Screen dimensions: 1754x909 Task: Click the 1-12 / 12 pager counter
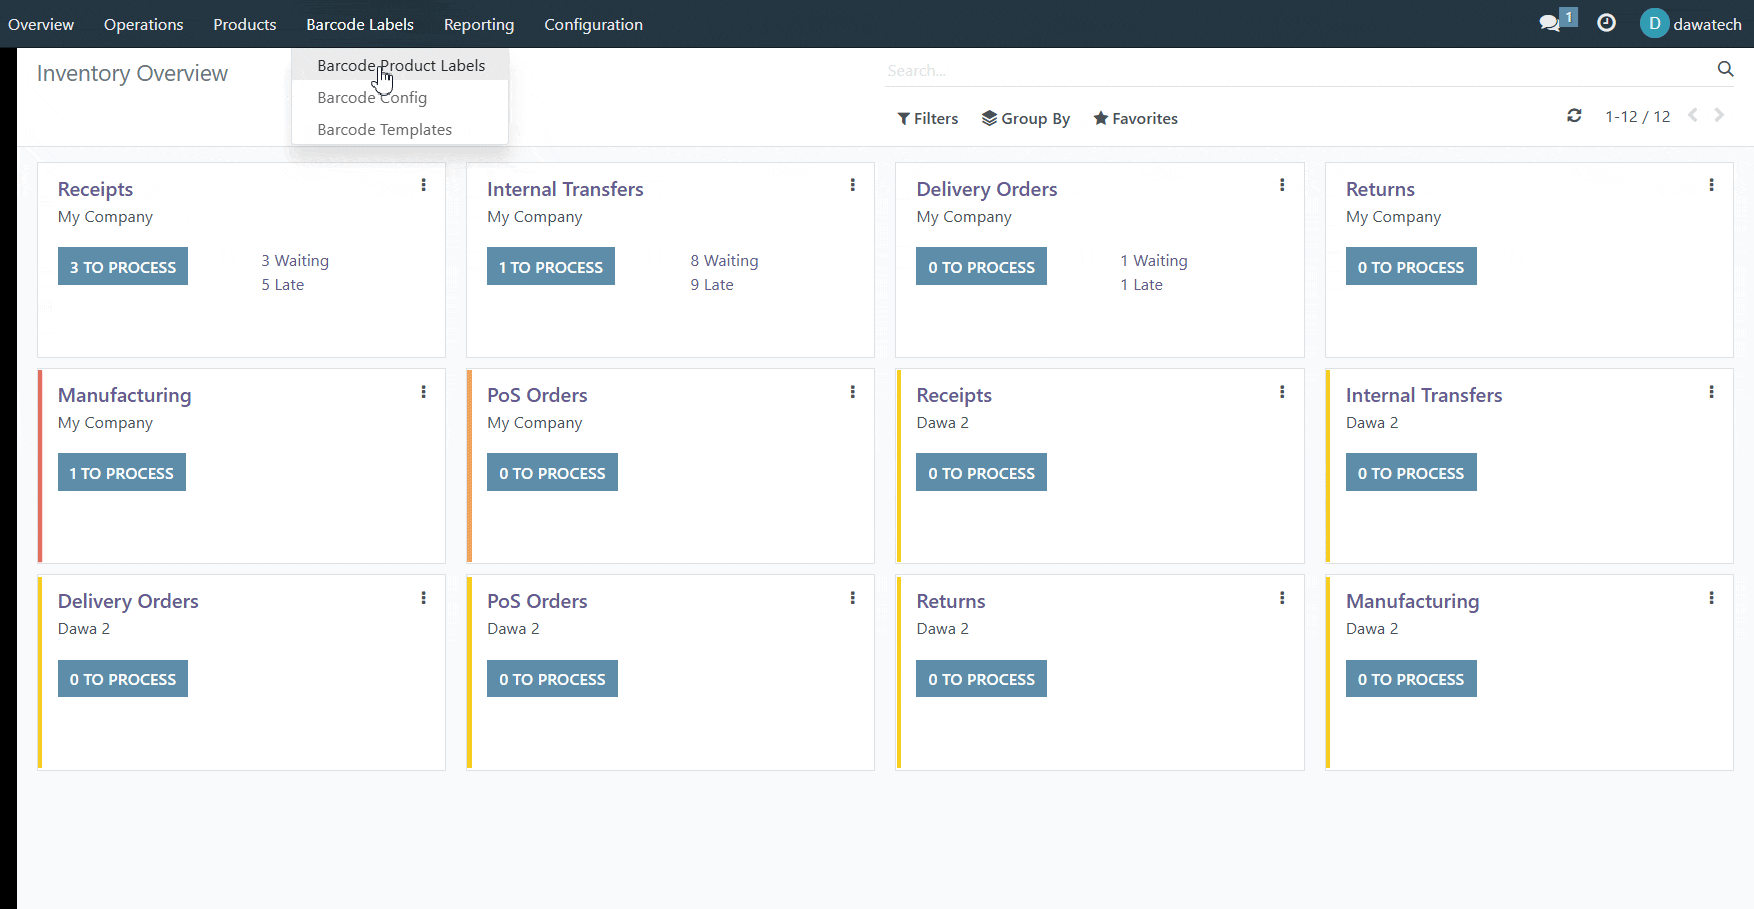(1637, 116)
